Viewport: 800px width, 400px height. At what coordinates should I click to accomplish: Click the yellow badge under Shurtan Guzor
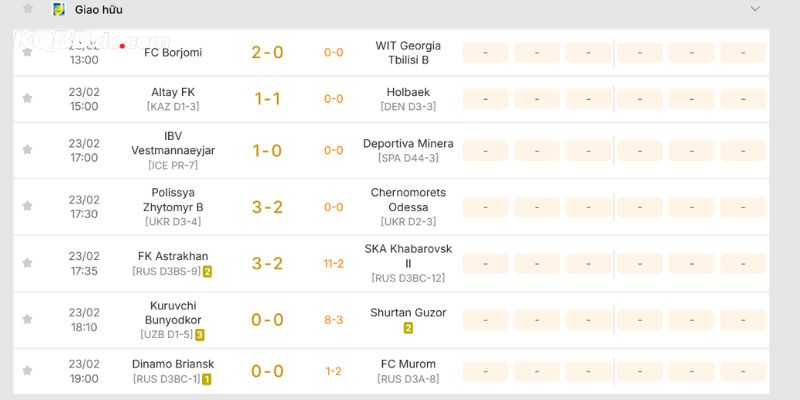coord(408,328)
